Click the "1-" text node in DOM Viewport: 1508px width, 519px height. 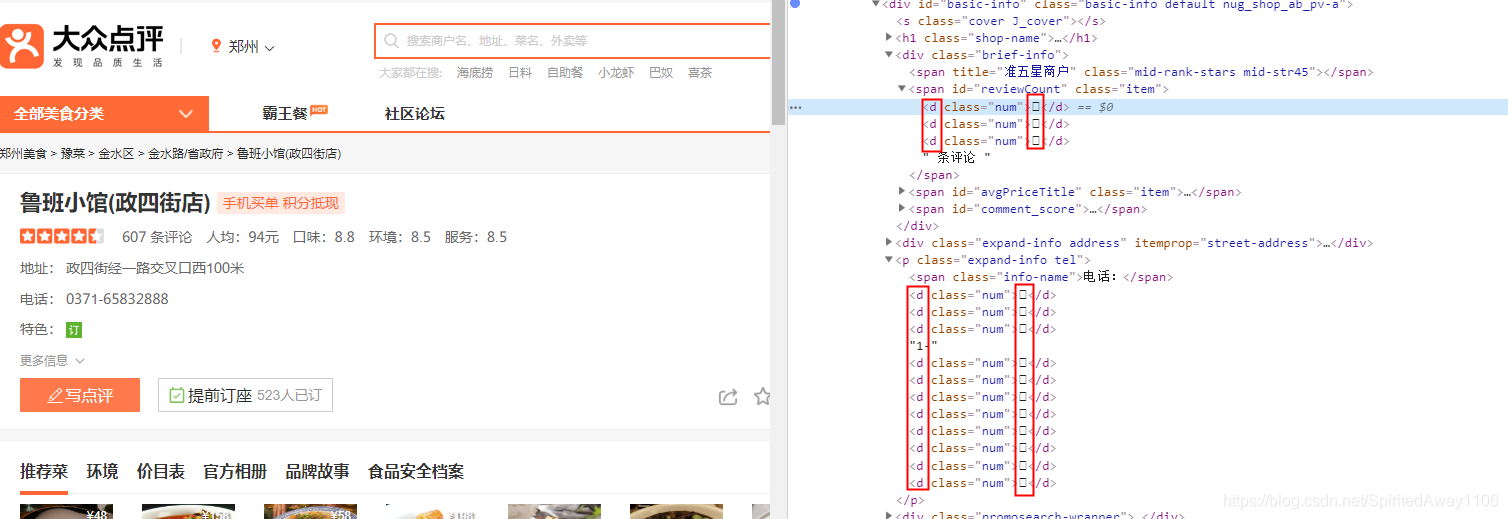[x=924, y=345]
